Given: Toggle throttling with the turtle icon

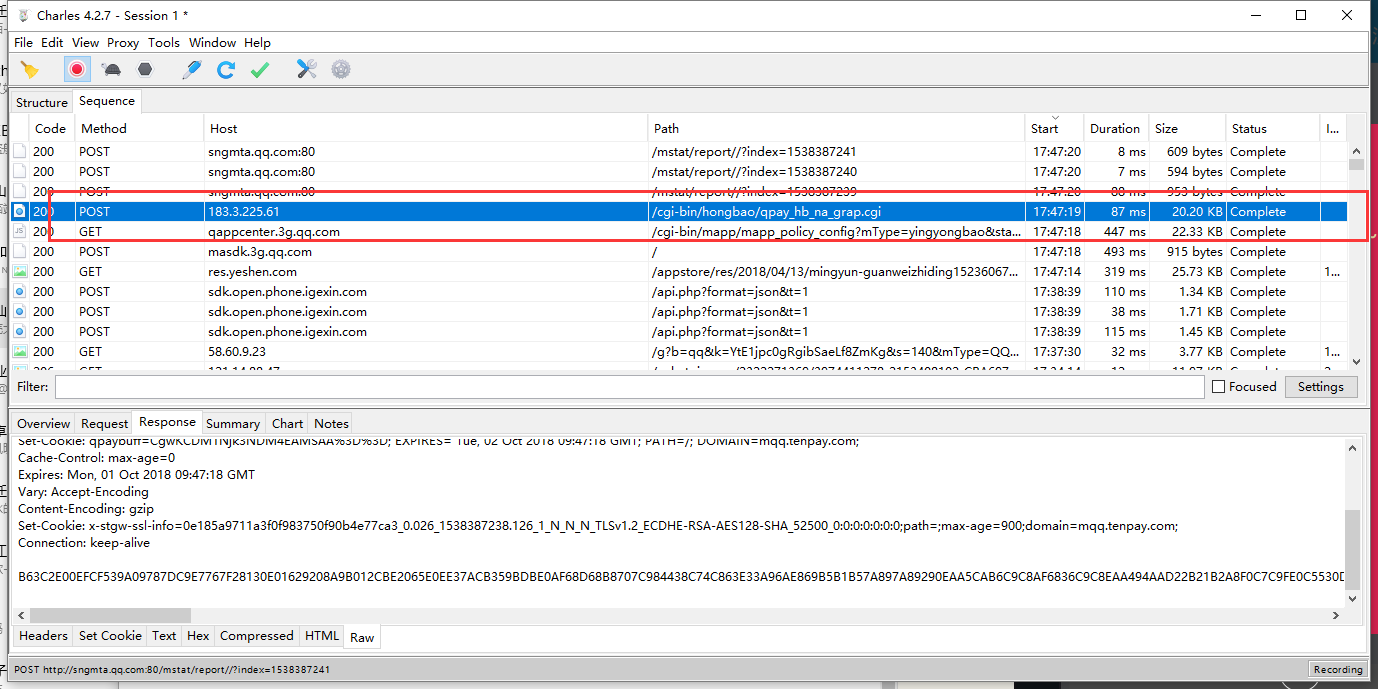Looking at the screenshot, I should point(112,69).
